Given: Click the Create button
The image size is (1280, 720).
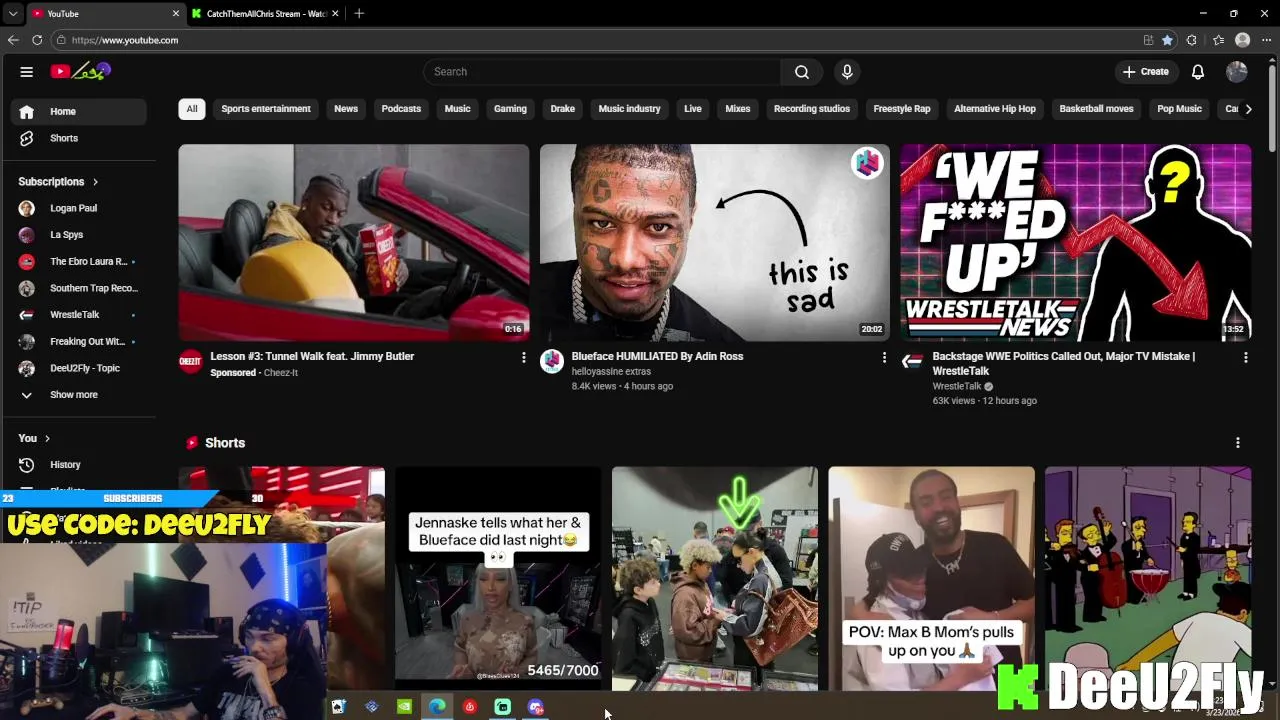Looking at the screenshot, I should 1145,72.
